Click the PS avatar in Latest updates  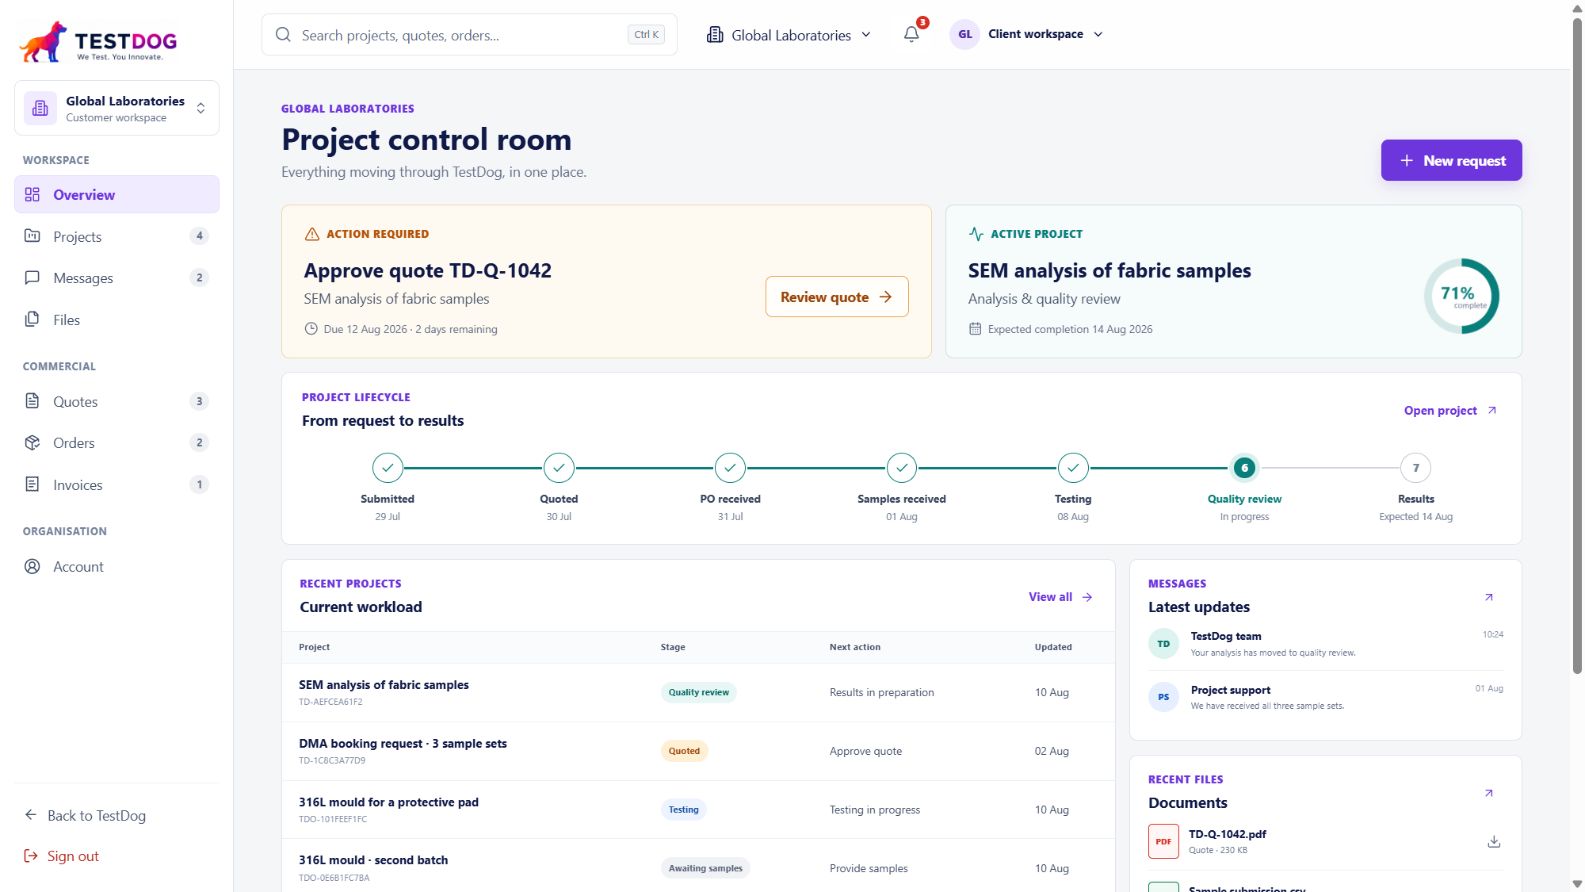pos(1163,697)
